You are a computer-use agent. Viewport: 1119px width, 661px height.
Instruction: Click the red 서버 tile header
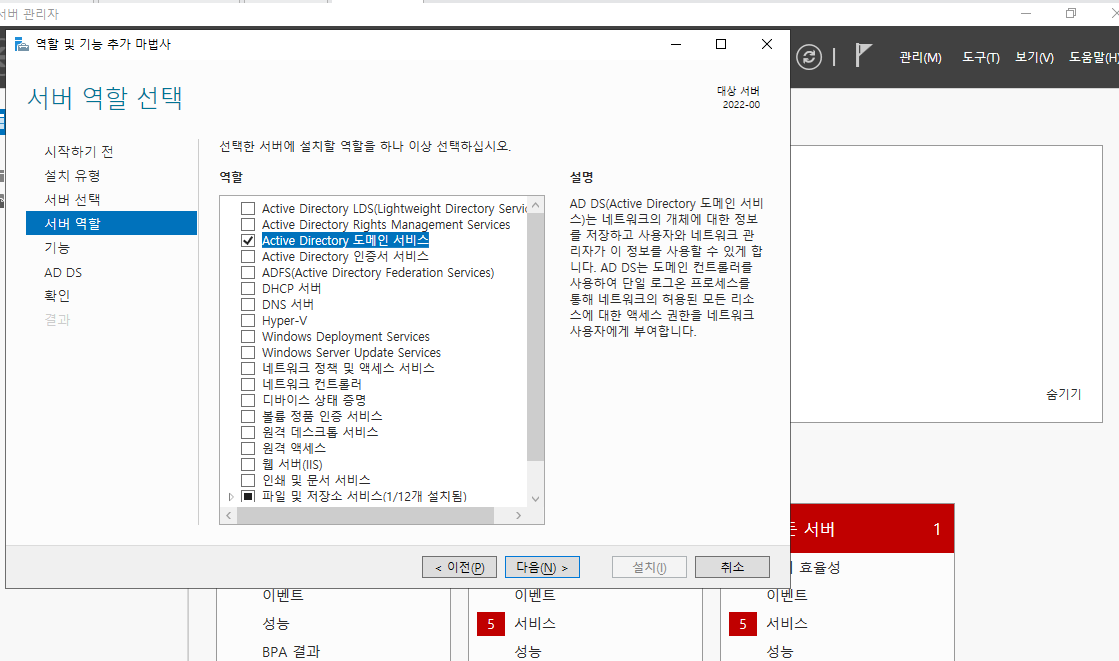coord(872,528)
